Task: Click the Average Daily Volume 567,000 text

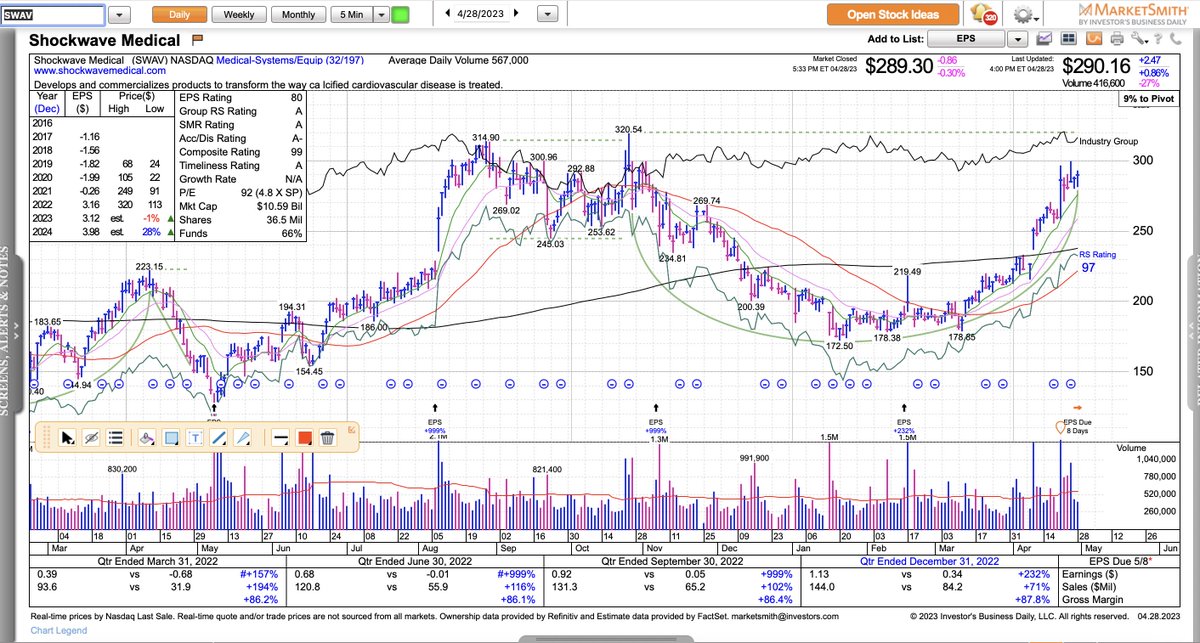Action: click(458, 61)
